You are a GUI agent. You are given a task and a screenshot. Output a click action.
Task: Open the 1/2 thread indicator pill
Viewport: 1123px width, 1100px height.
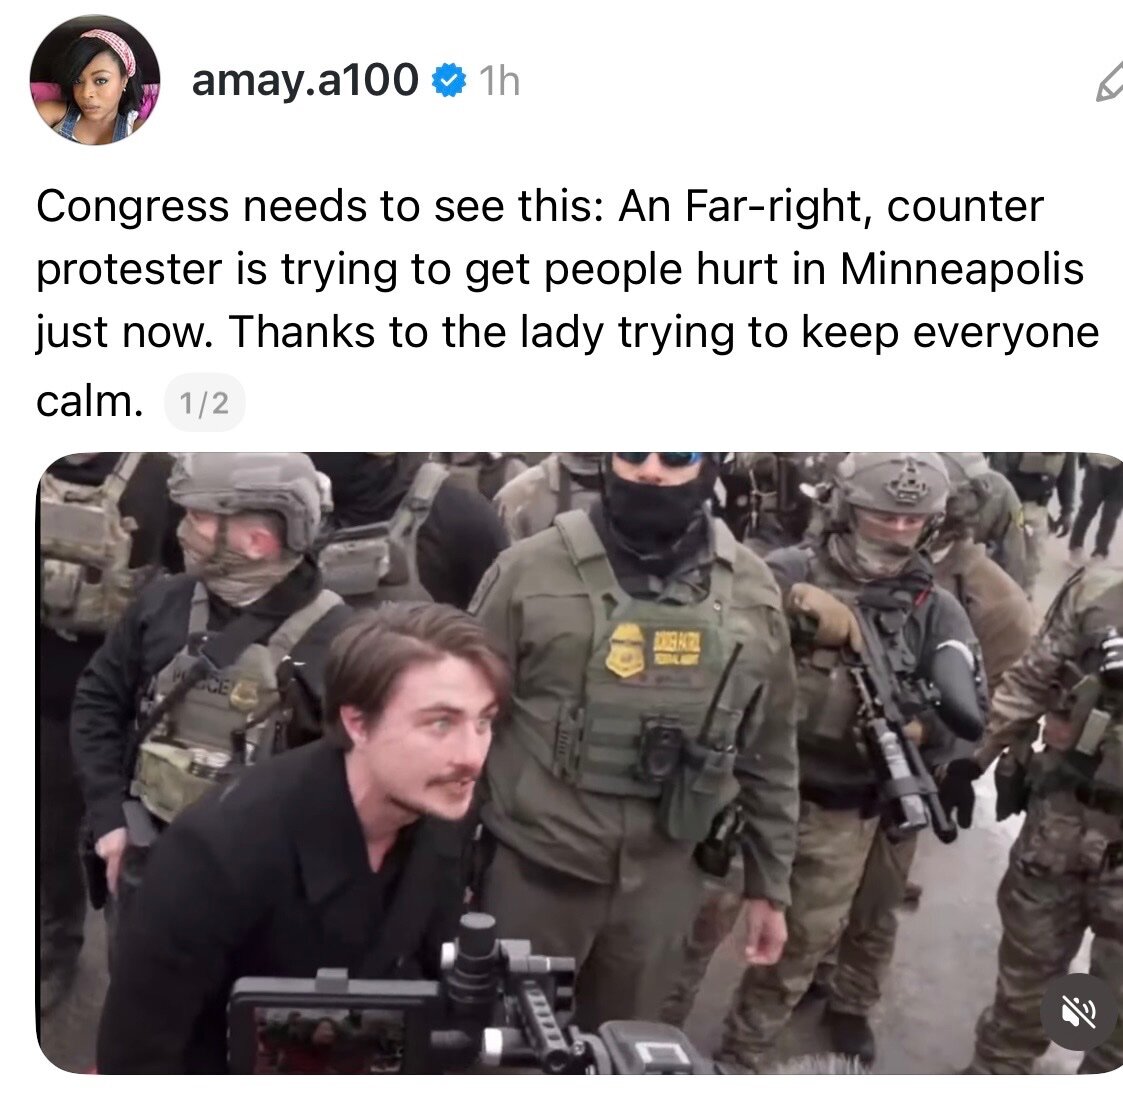pos(205,402)
